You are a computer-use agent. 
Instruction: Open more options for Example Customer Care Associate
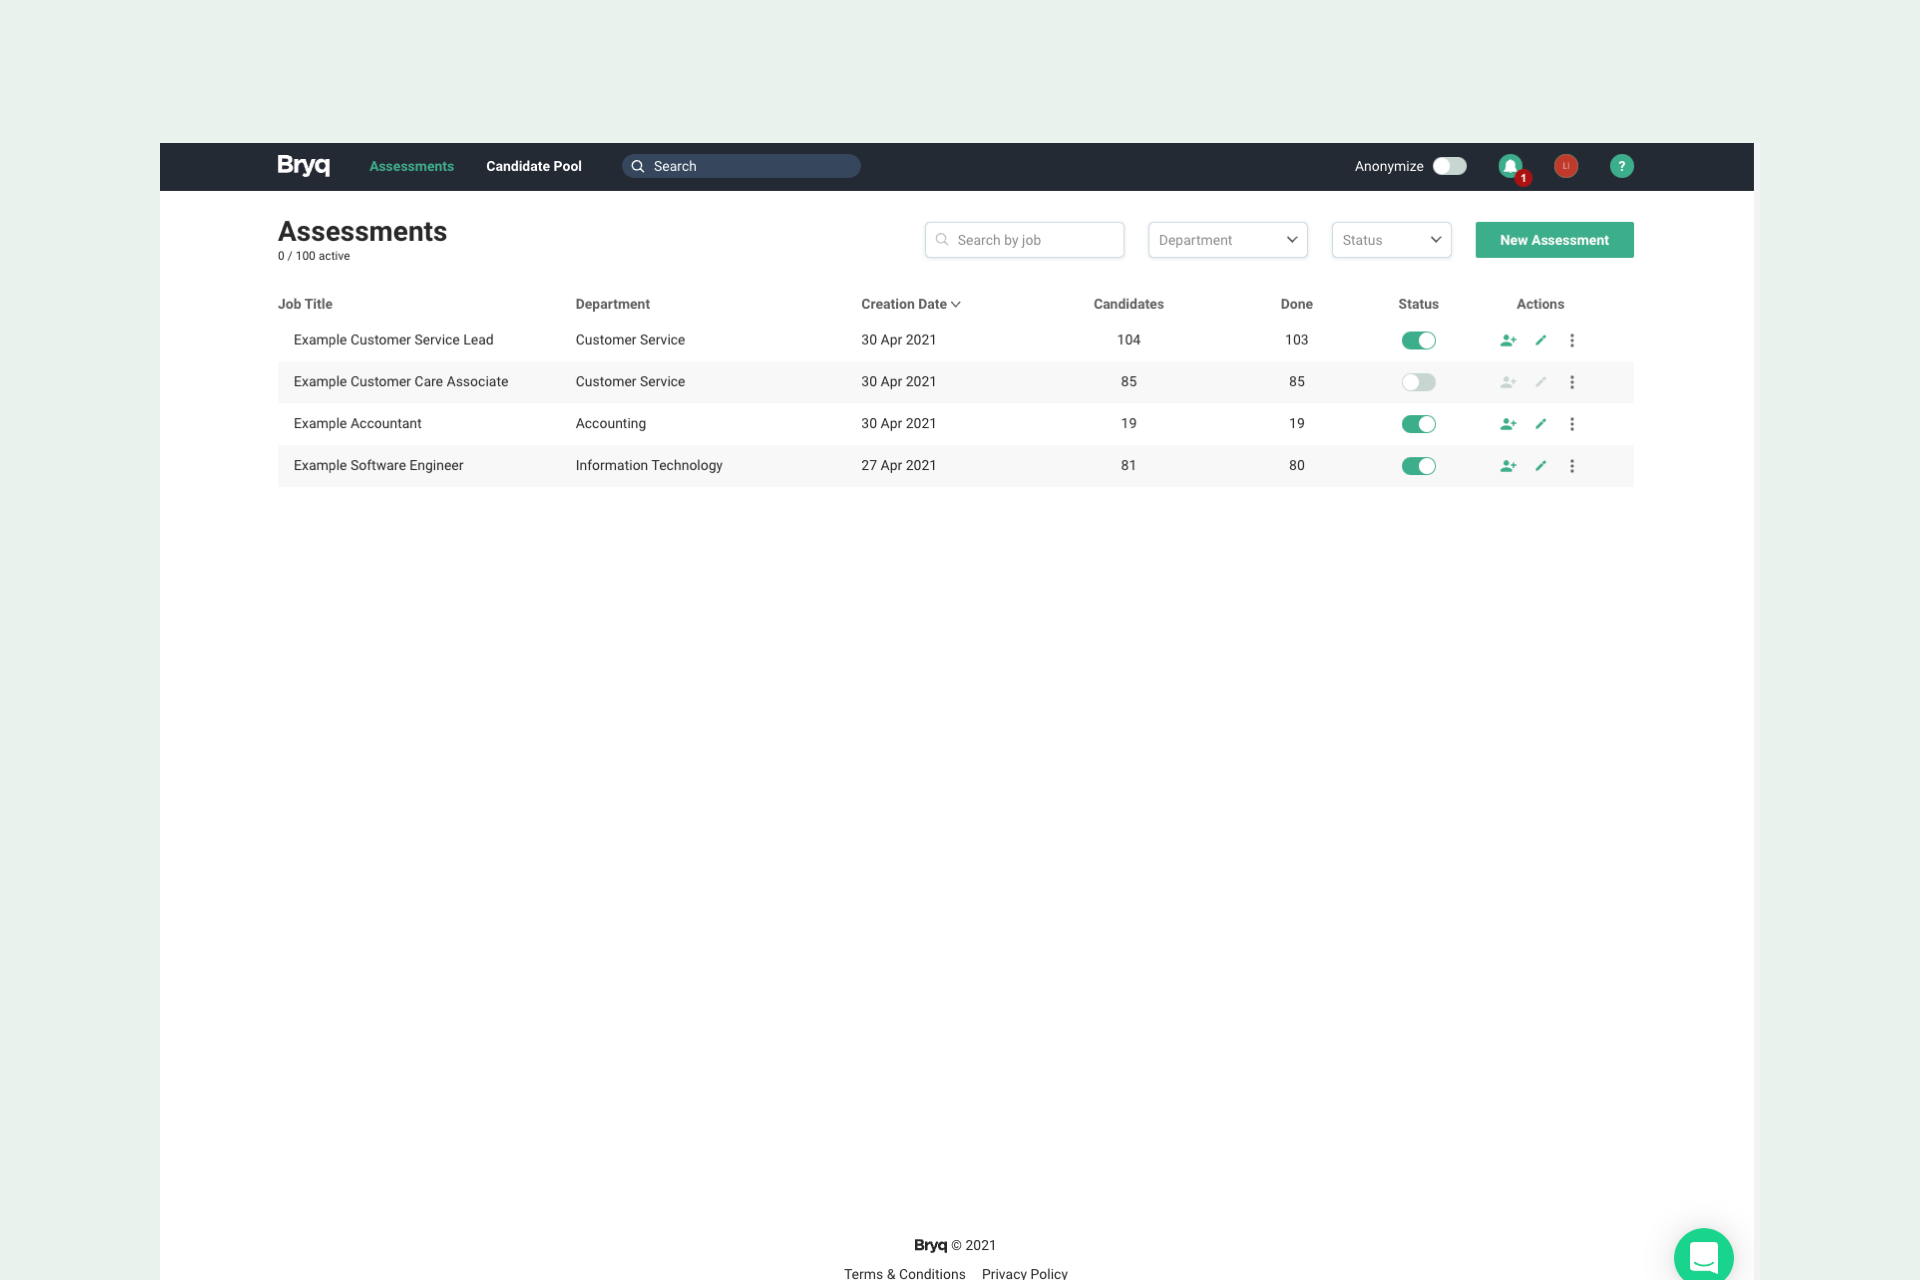pyautogui.click(x=1572, y=382)
